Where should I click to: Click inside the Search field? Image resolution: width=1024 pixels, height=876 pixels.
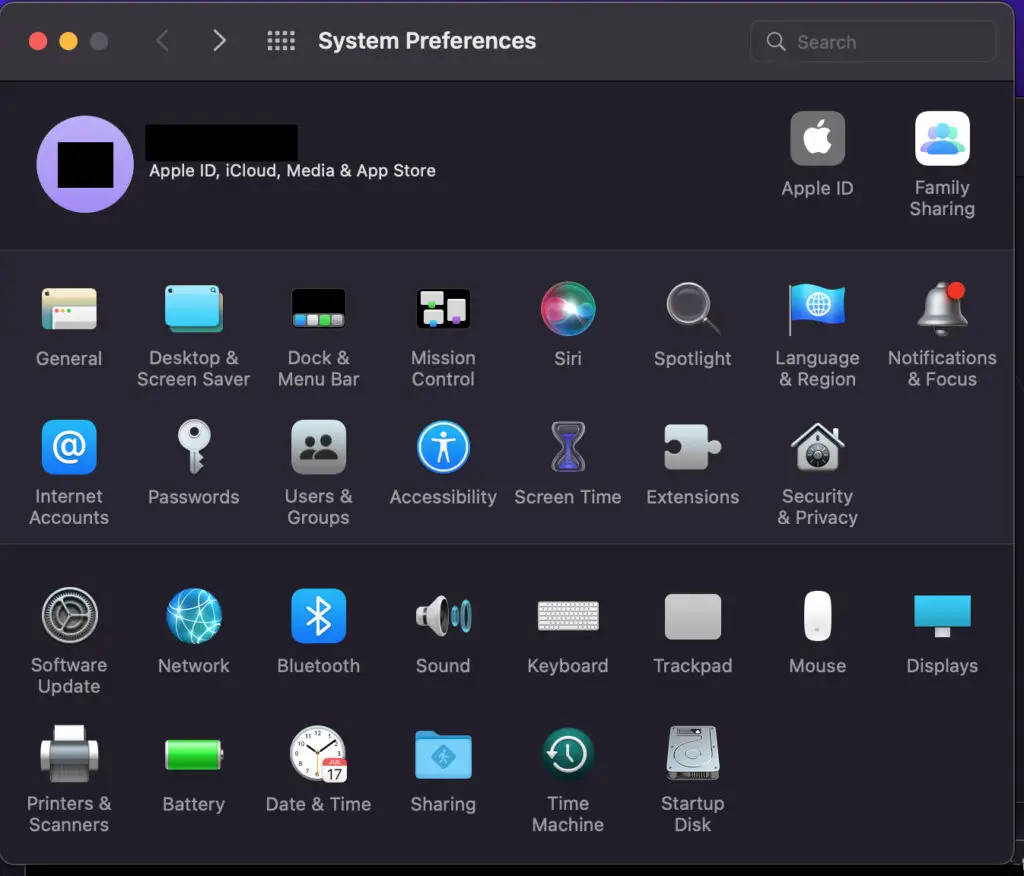(x=873, y=41)
